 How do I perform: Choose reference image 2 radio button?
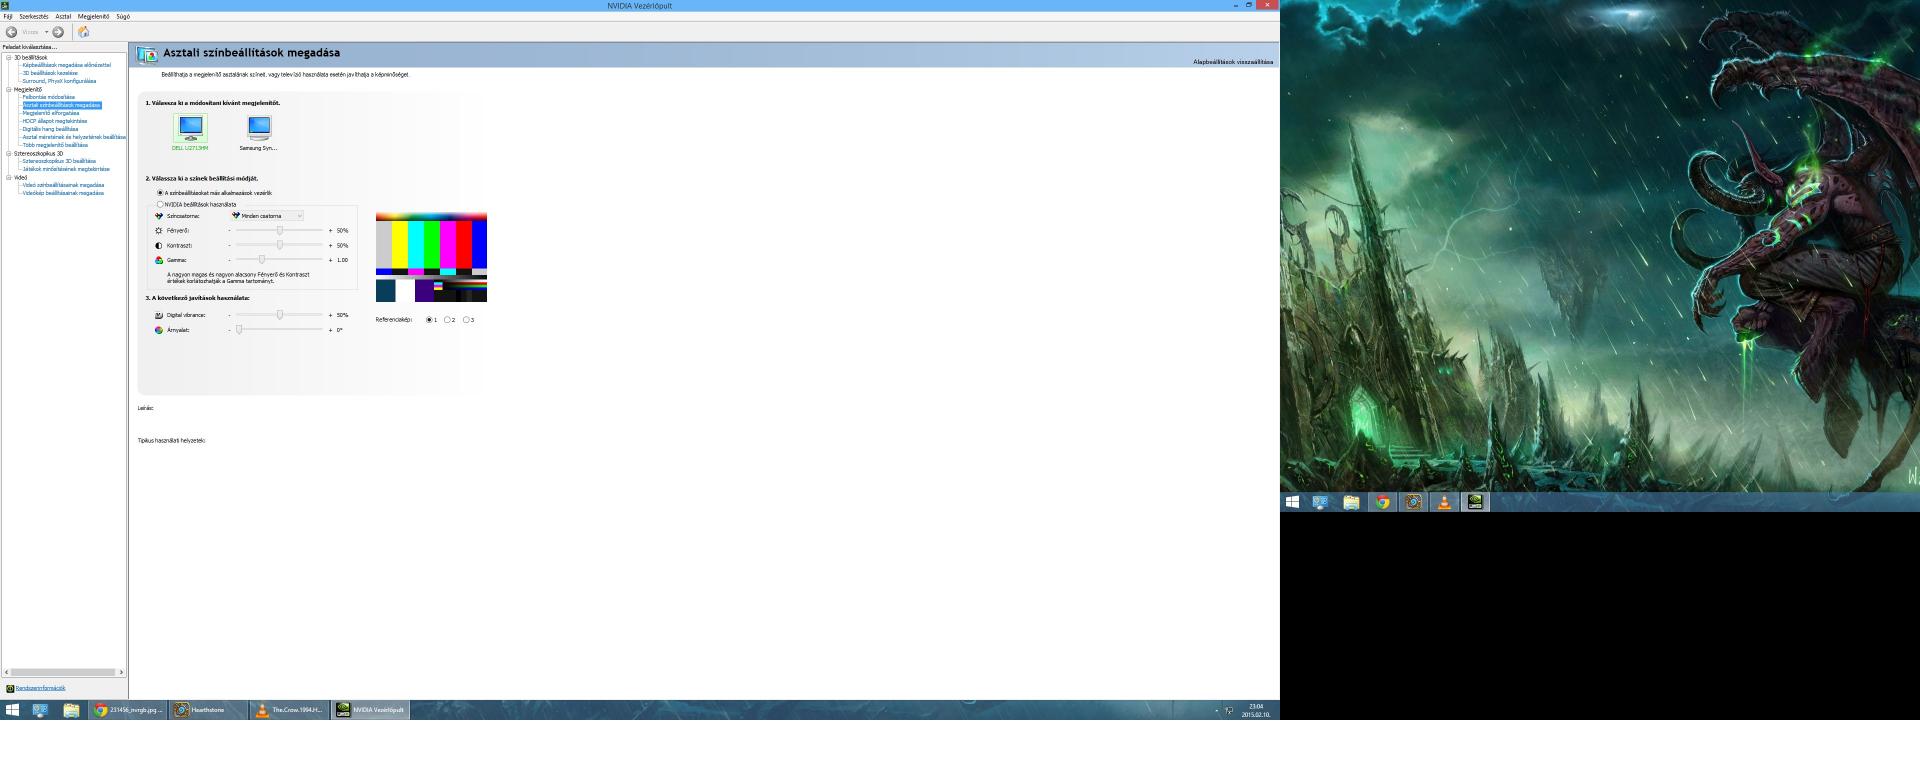click(x=447, y=320)
